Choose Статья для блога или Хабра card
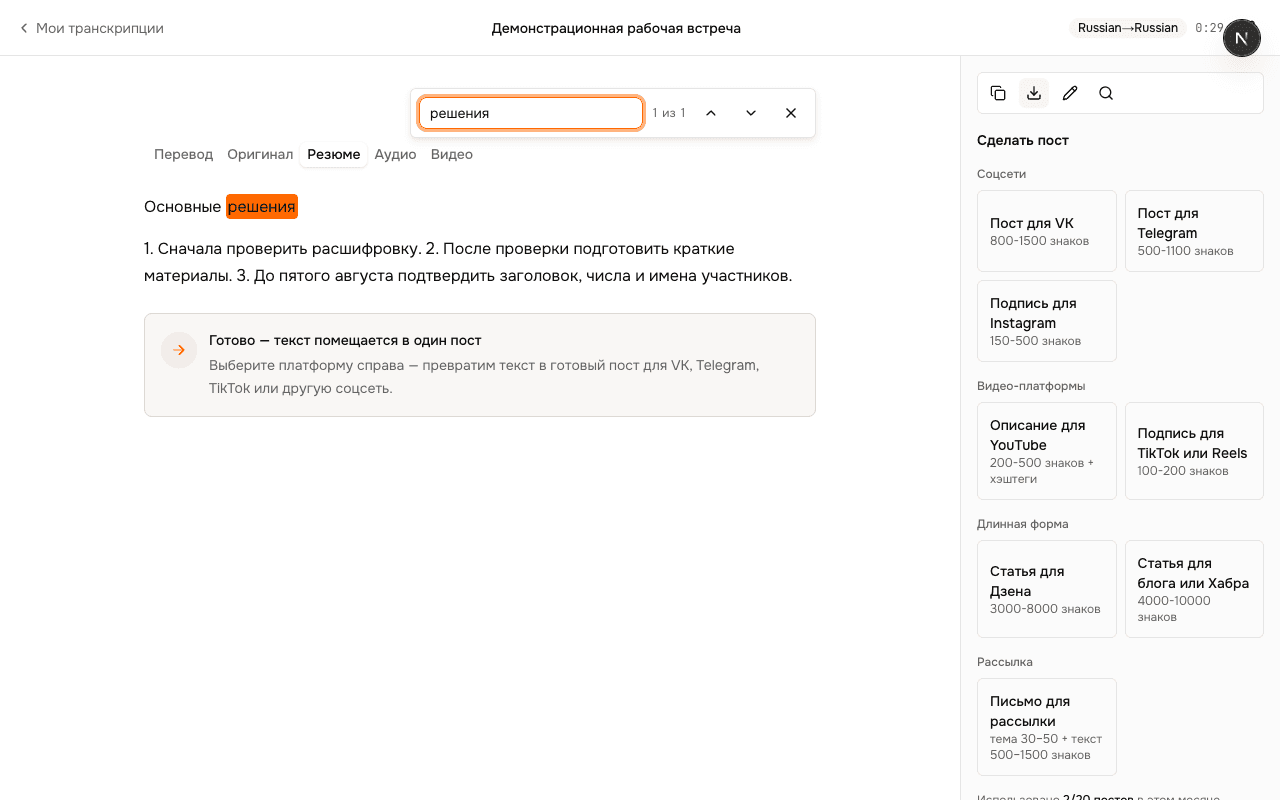The width and height of the screenshot is (1280, 800). pos(1194,589)
